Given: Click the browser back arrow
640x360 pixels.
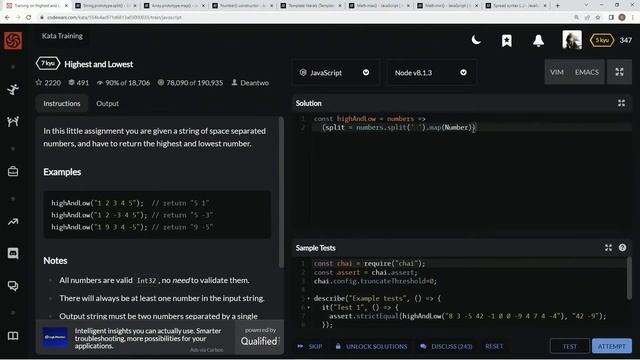Looking at the screenshot, I should point(7,17).
